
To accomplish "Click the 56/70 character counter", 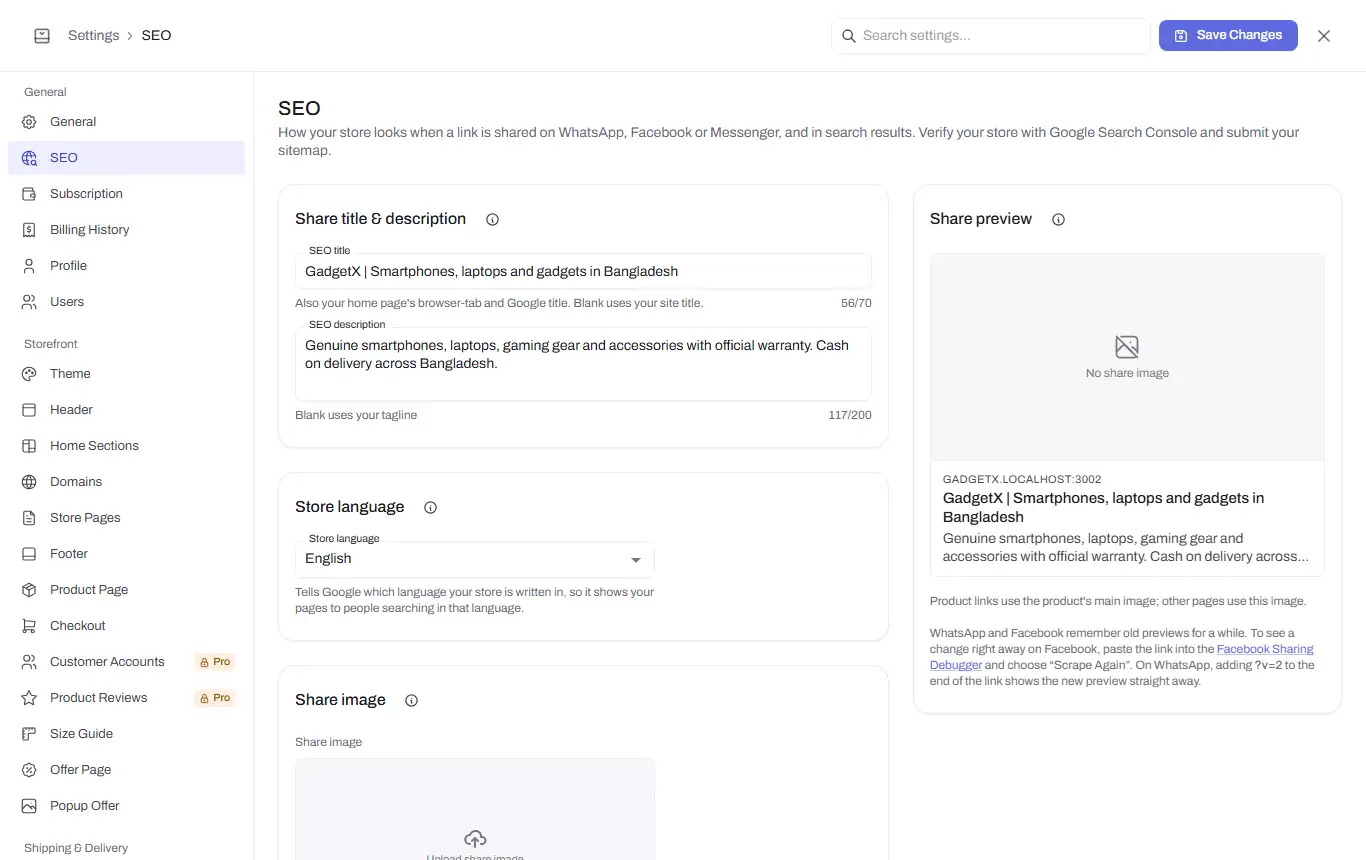I will point(856,303).
